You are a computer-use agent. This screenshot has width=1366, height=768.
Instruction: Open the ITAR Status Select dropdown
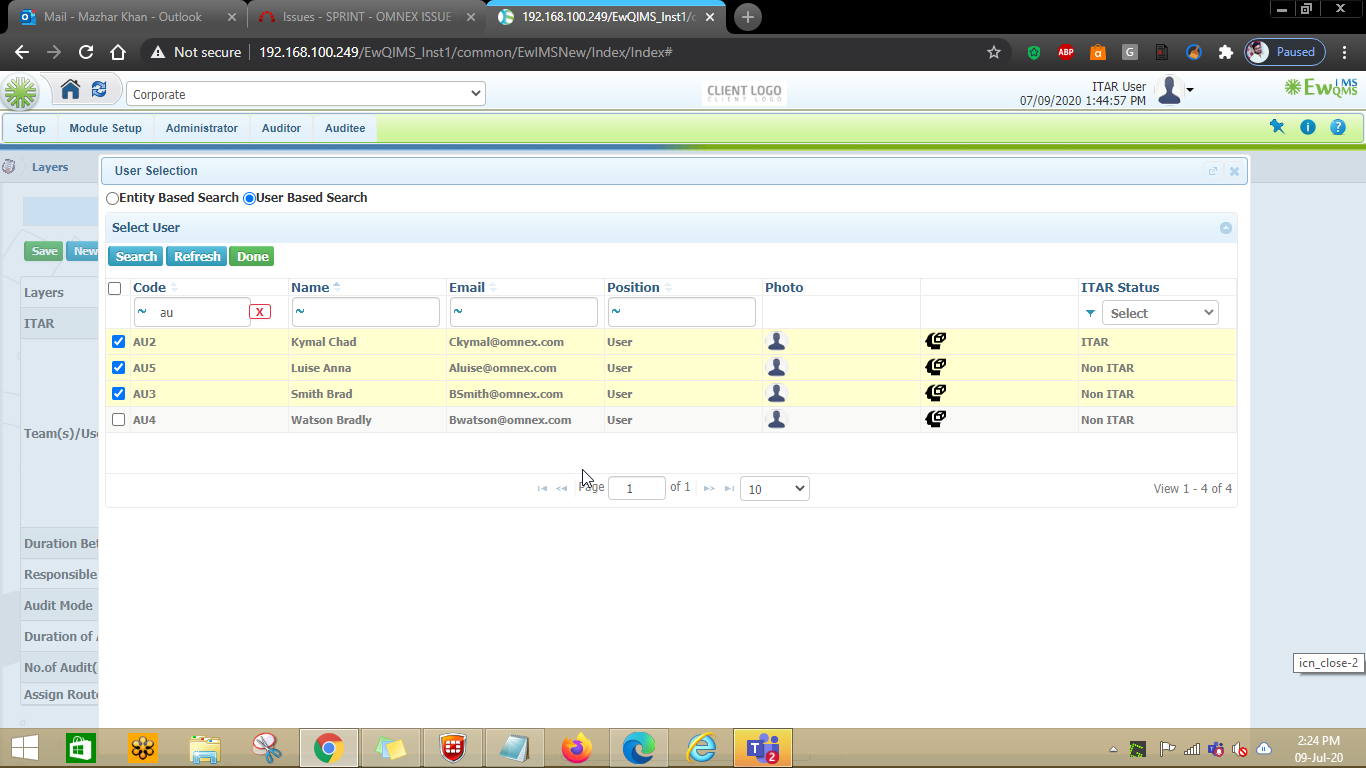click(1160, 313)
